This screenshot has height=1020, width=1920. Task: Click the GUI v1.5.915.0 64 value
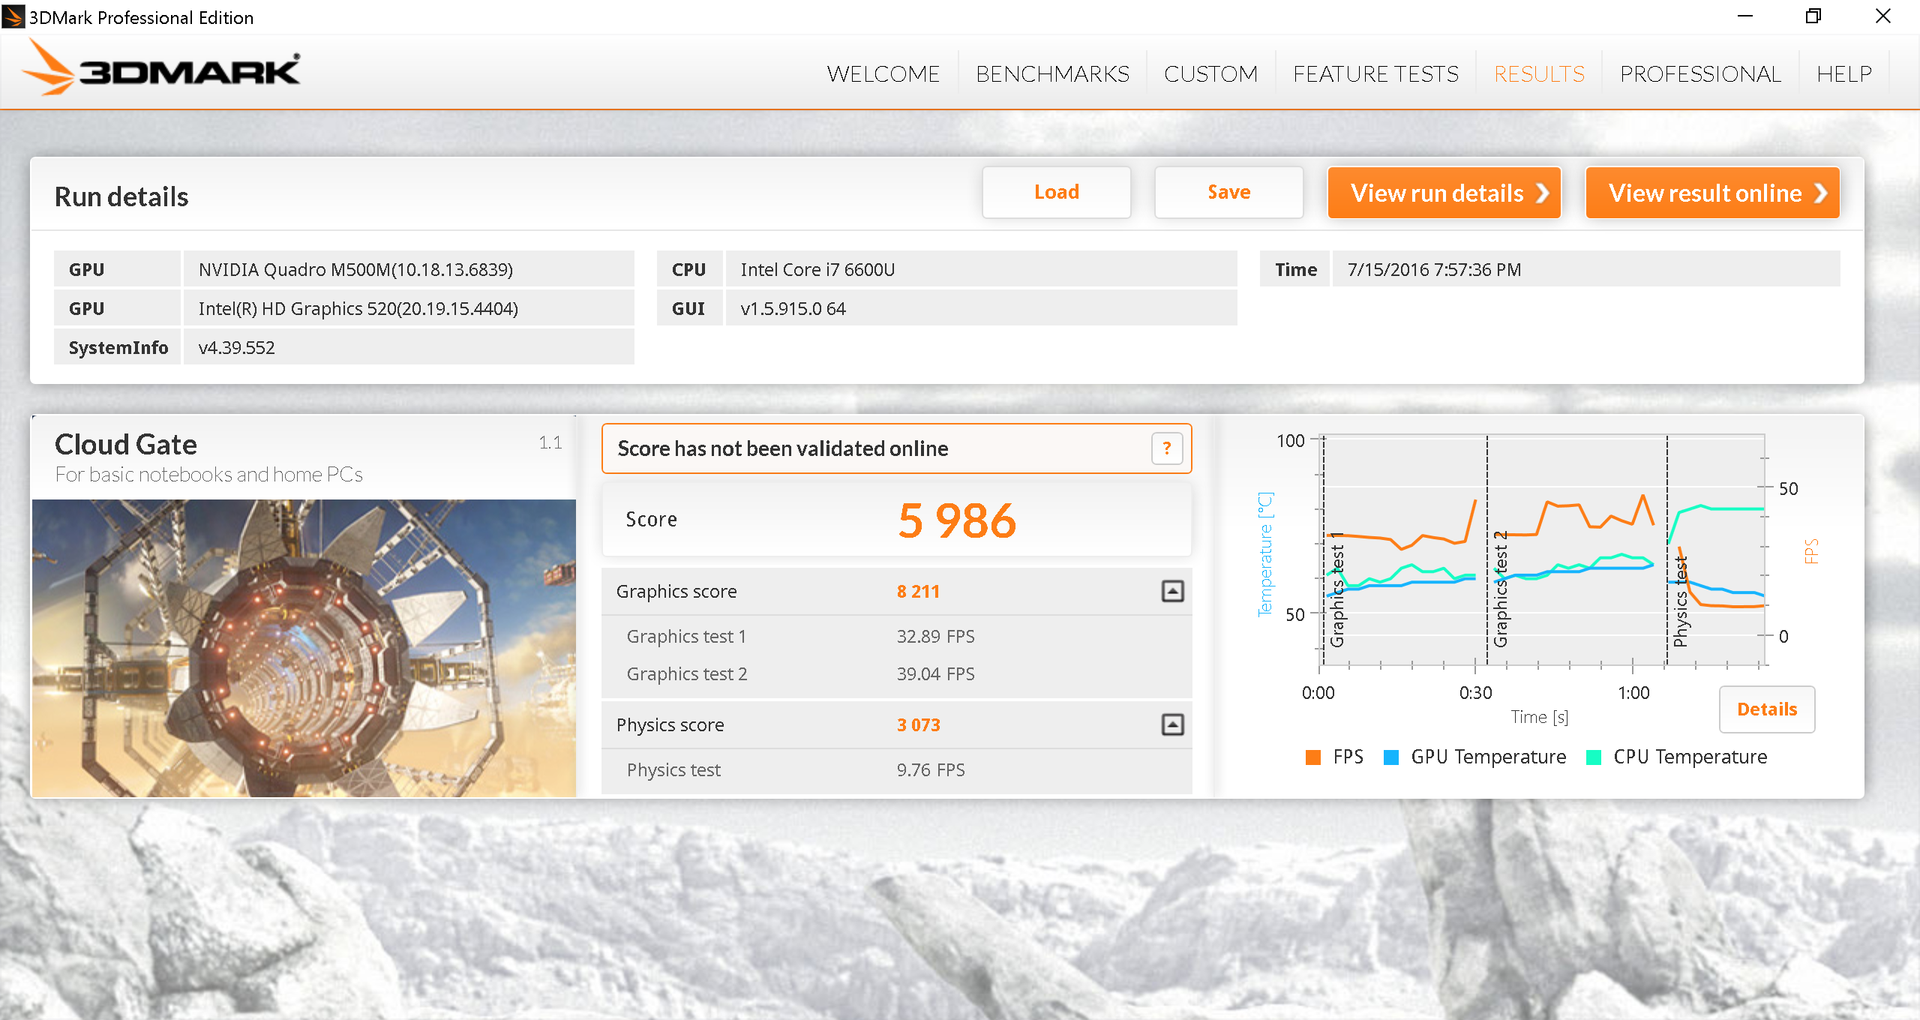click(x=981, y=308)
